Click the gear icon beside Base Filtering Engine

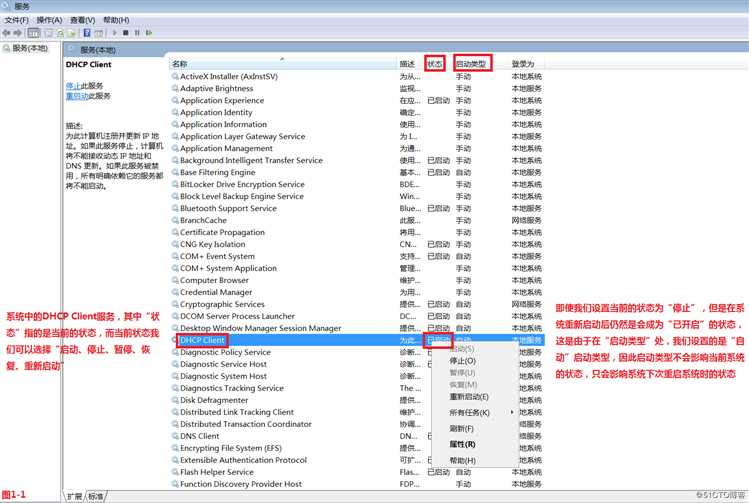coord(175,172)
